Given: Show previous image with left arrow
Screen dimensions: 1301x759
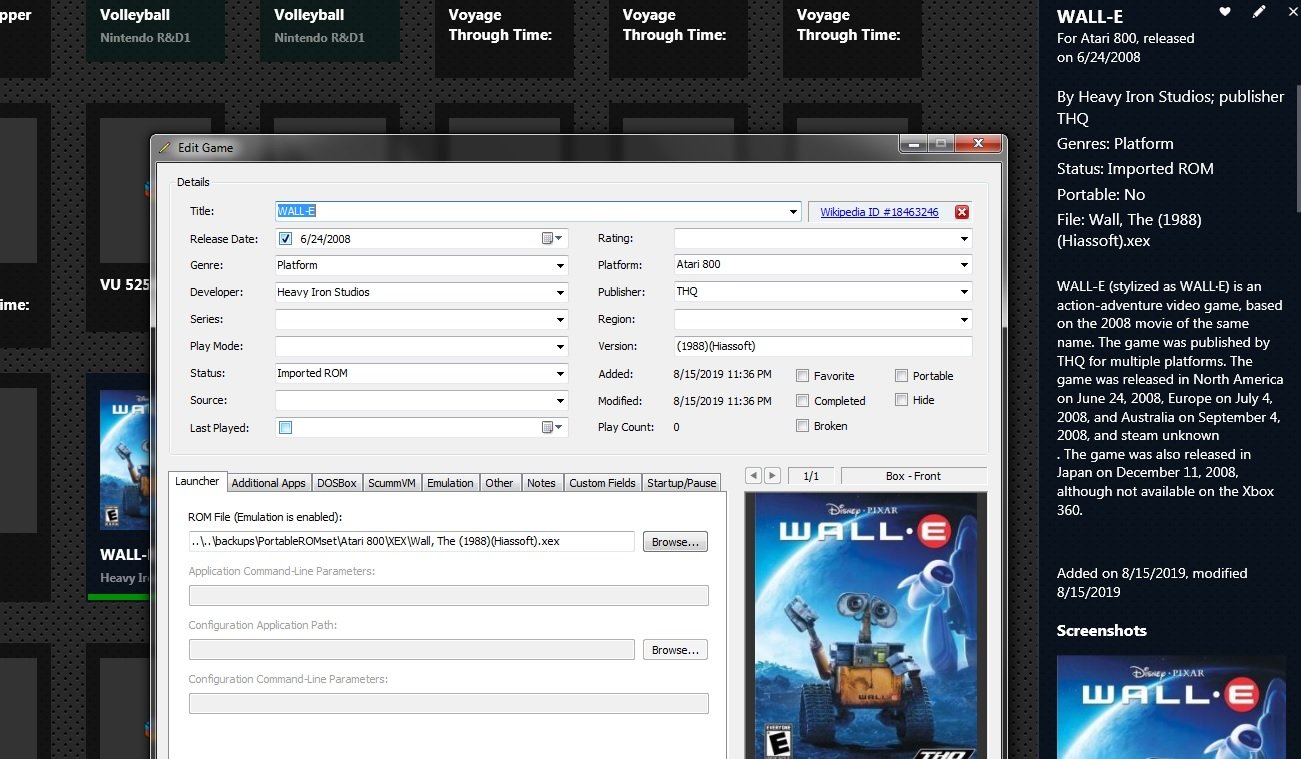Looking at the screenshot, I should pos(754,476).
